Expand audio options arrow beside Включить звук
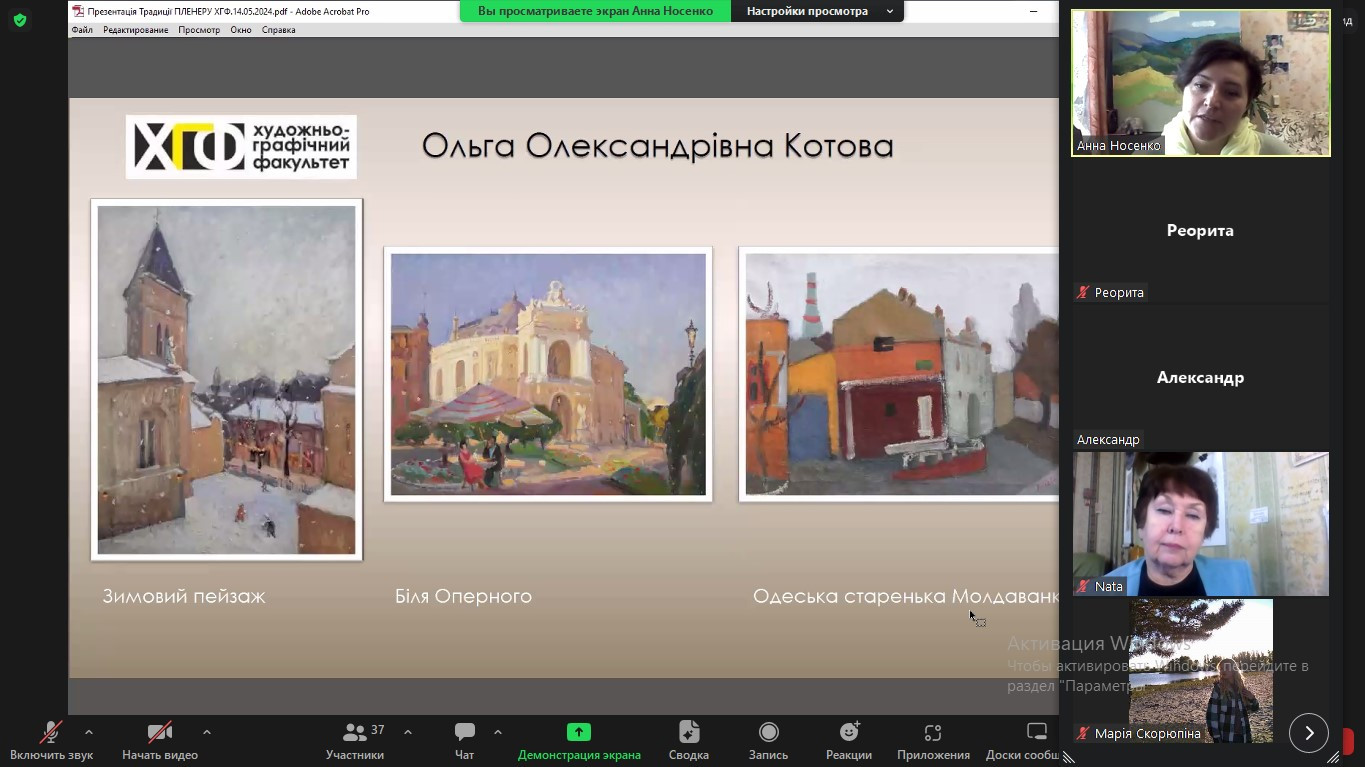 (x=88, y=732)
